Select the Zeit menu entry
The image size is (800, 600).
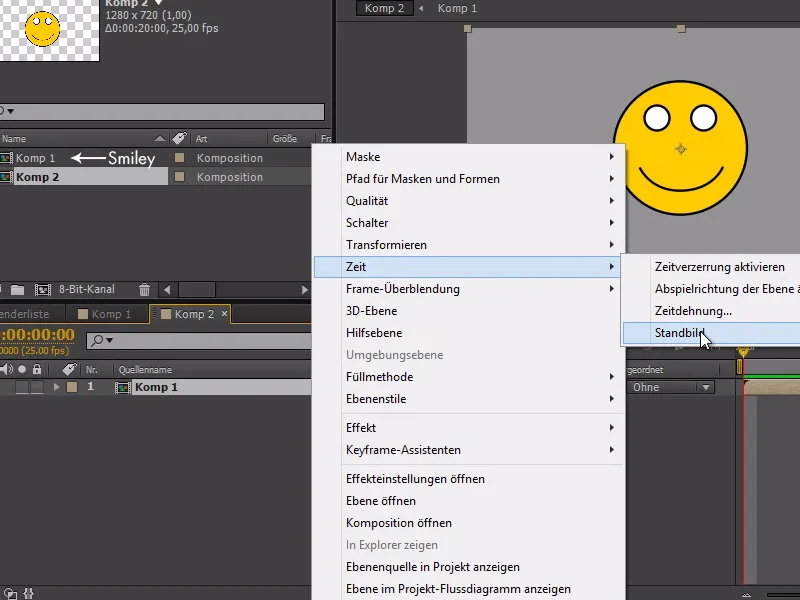pos(468,267)
